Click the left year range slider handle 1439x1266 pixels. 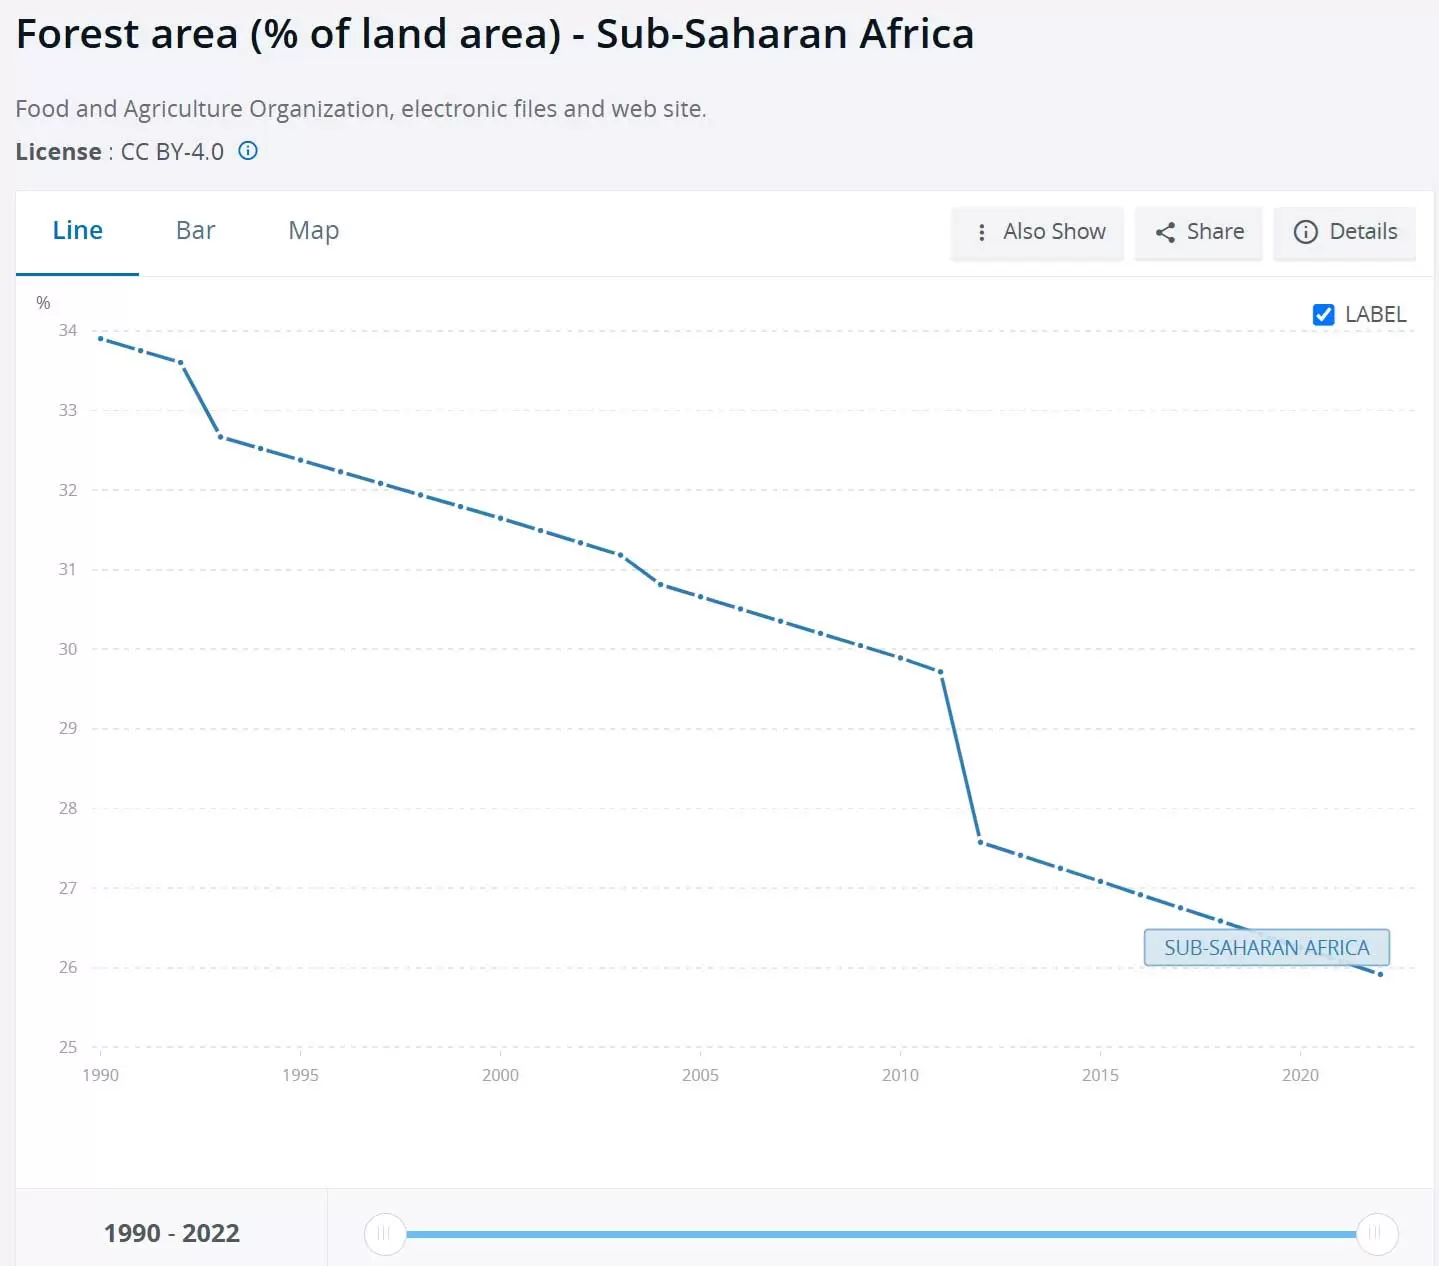pyautogui.click(x=384, y=1233)
